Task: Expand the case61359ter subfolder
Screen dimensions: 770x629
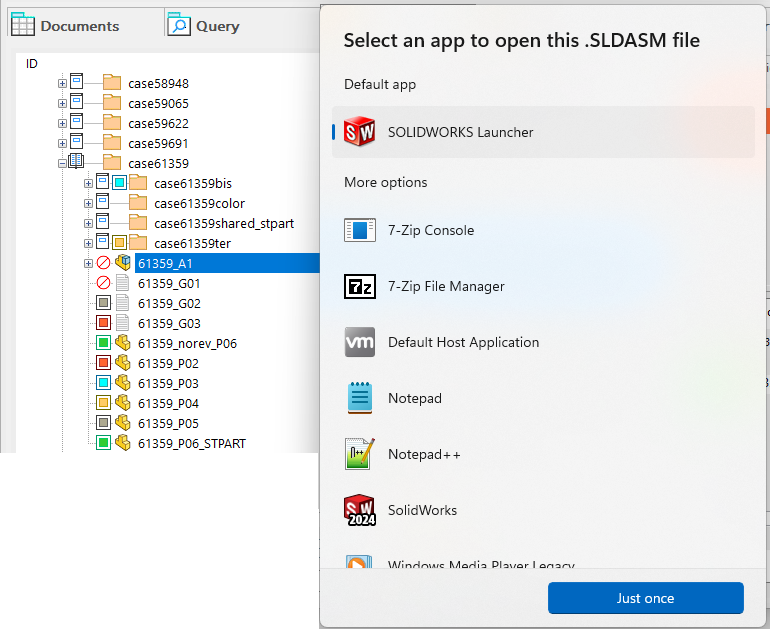Action: tap(88, 244)
